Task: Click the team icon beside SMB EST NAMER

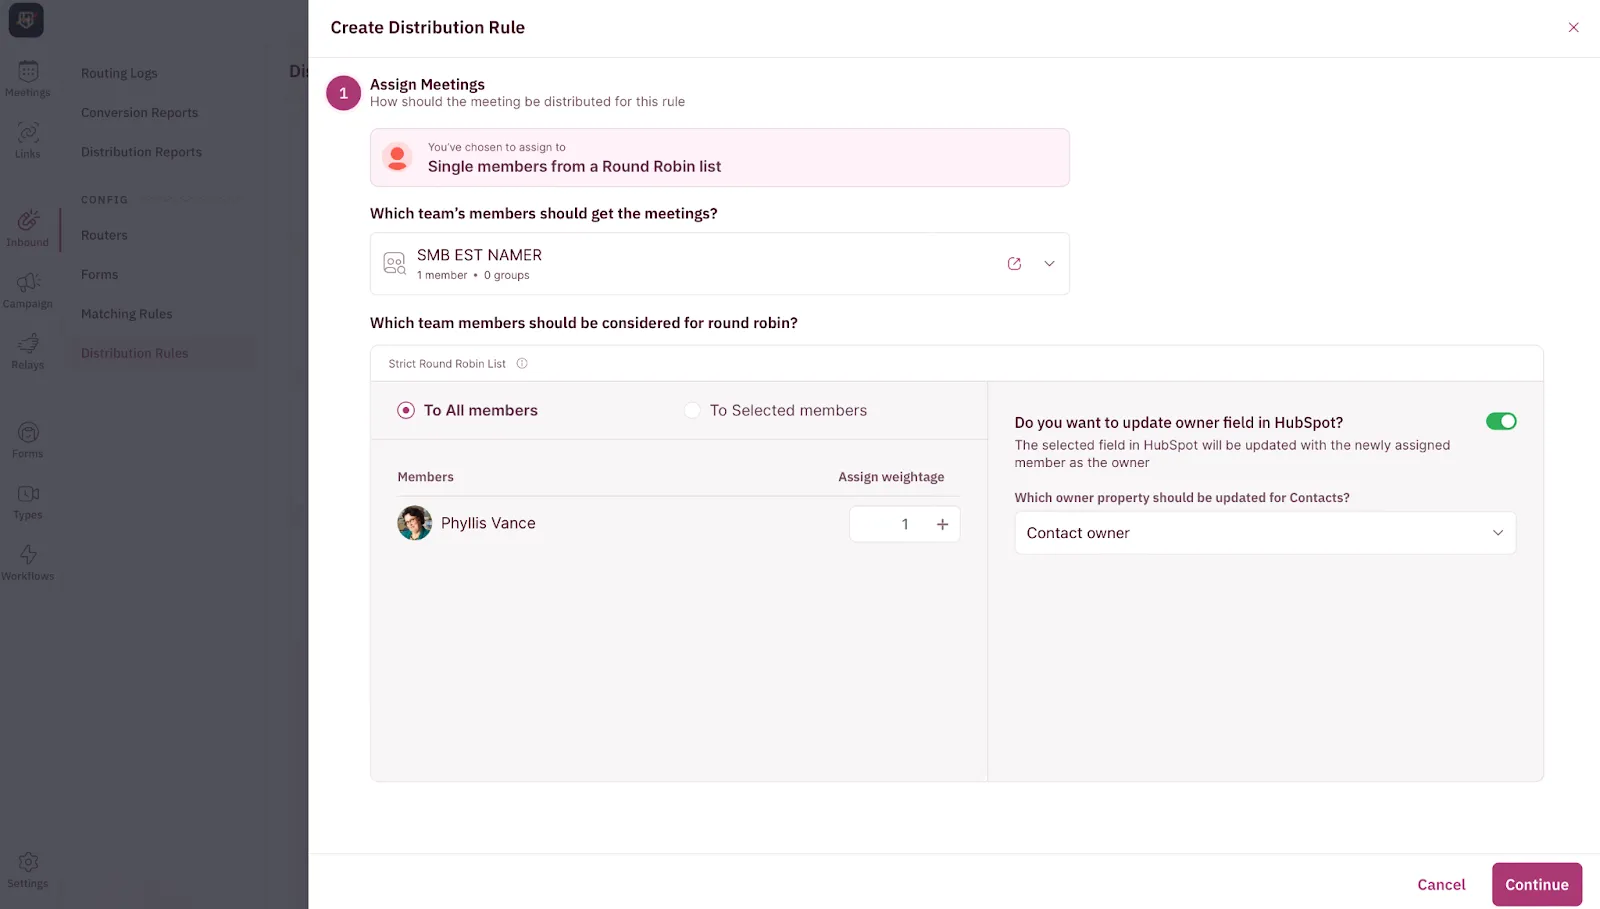Action: point(395,264)
